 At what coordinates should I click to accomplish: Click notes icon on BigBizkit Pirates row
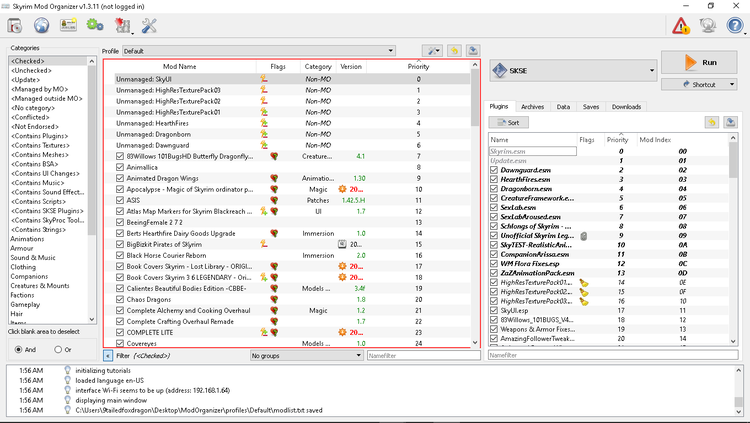(x=342, y=245)
